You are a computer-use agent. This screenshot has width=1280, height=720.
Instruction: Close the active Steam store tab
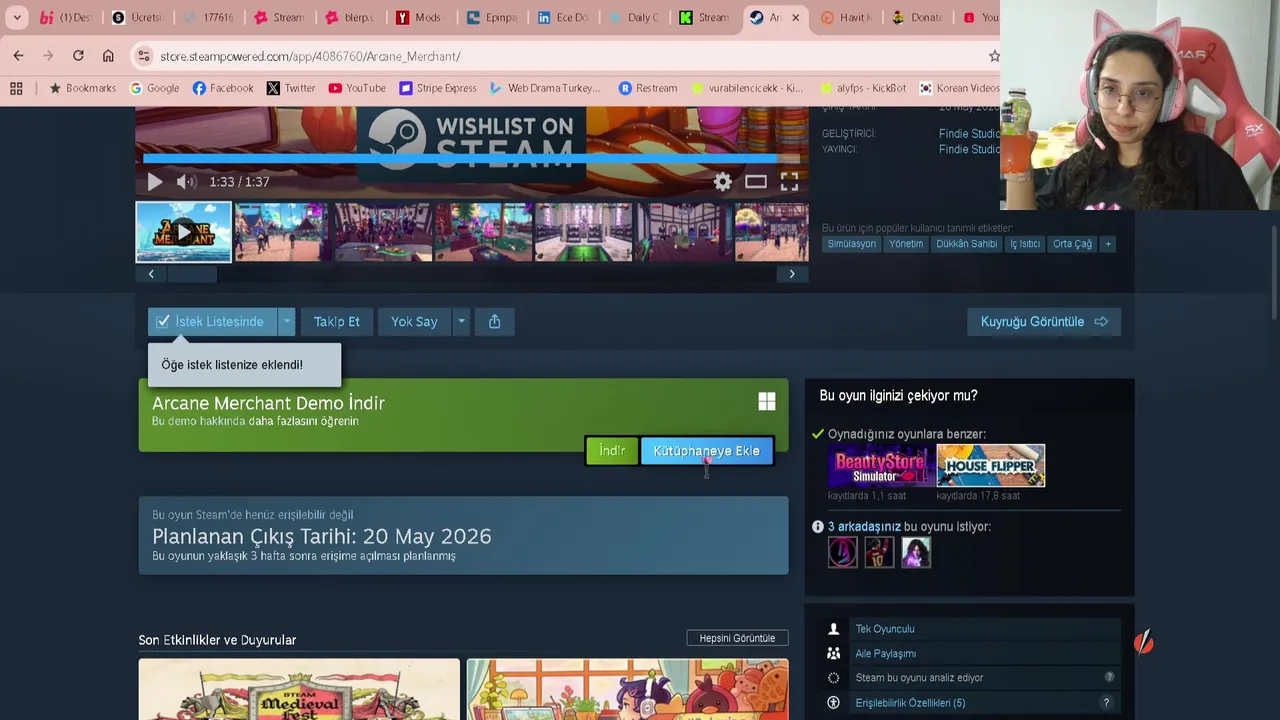click(x=796, y=18)
